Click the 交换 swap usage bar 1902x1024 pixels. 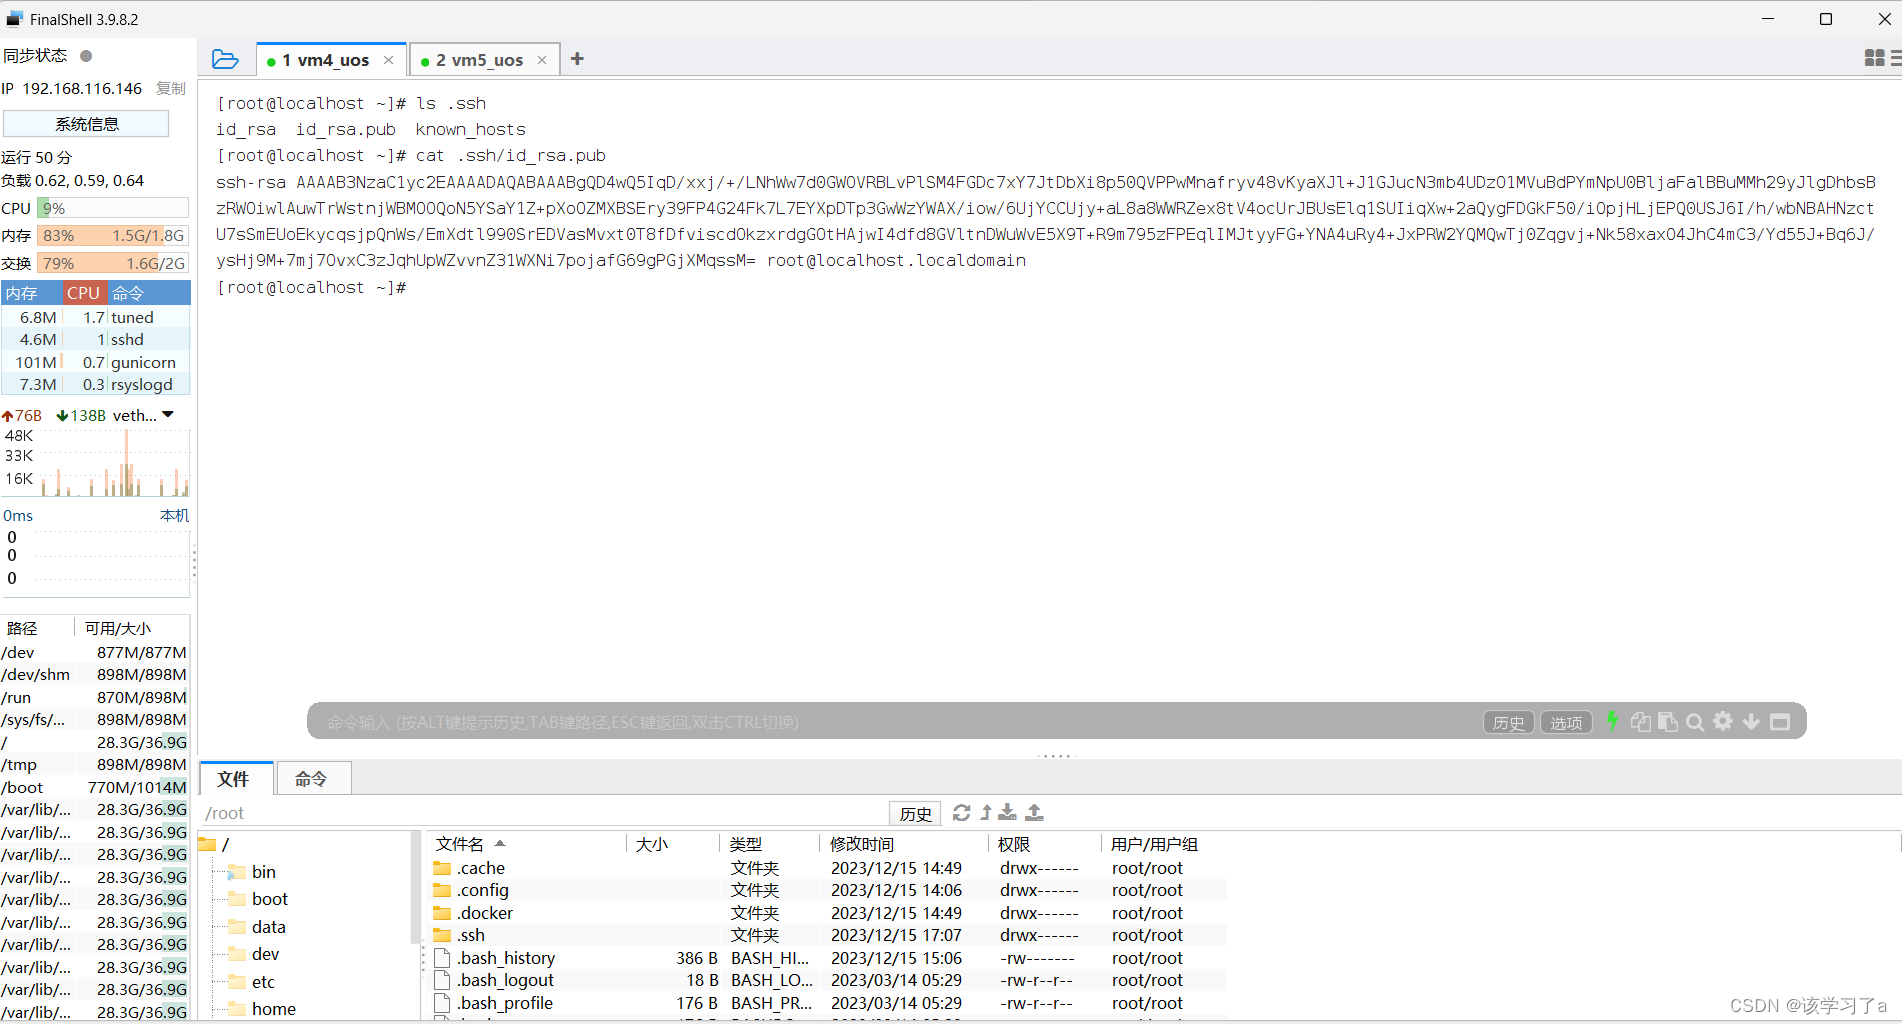(113, 263)
